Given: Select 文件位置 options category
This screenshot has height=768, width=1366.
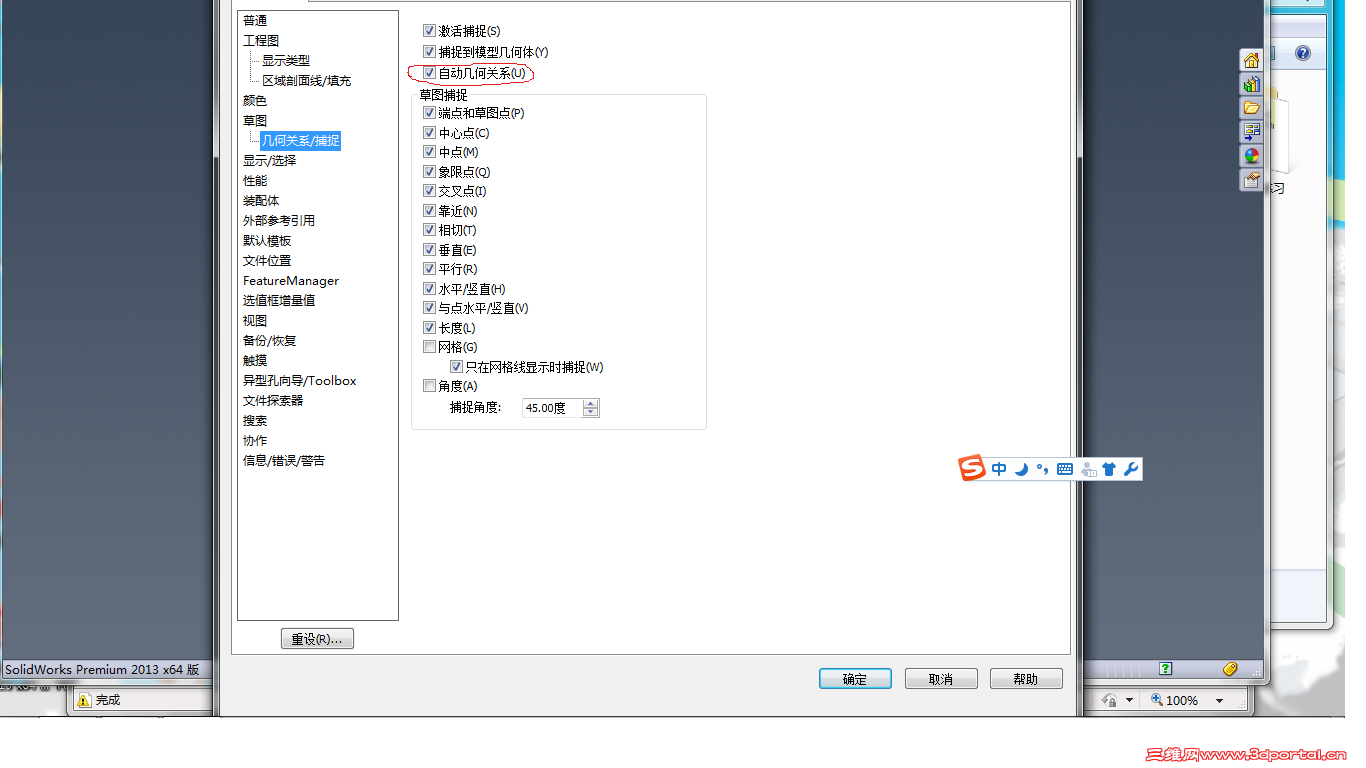Looking at the screenshot, I should pyautogui.click(x=267, y=260).
